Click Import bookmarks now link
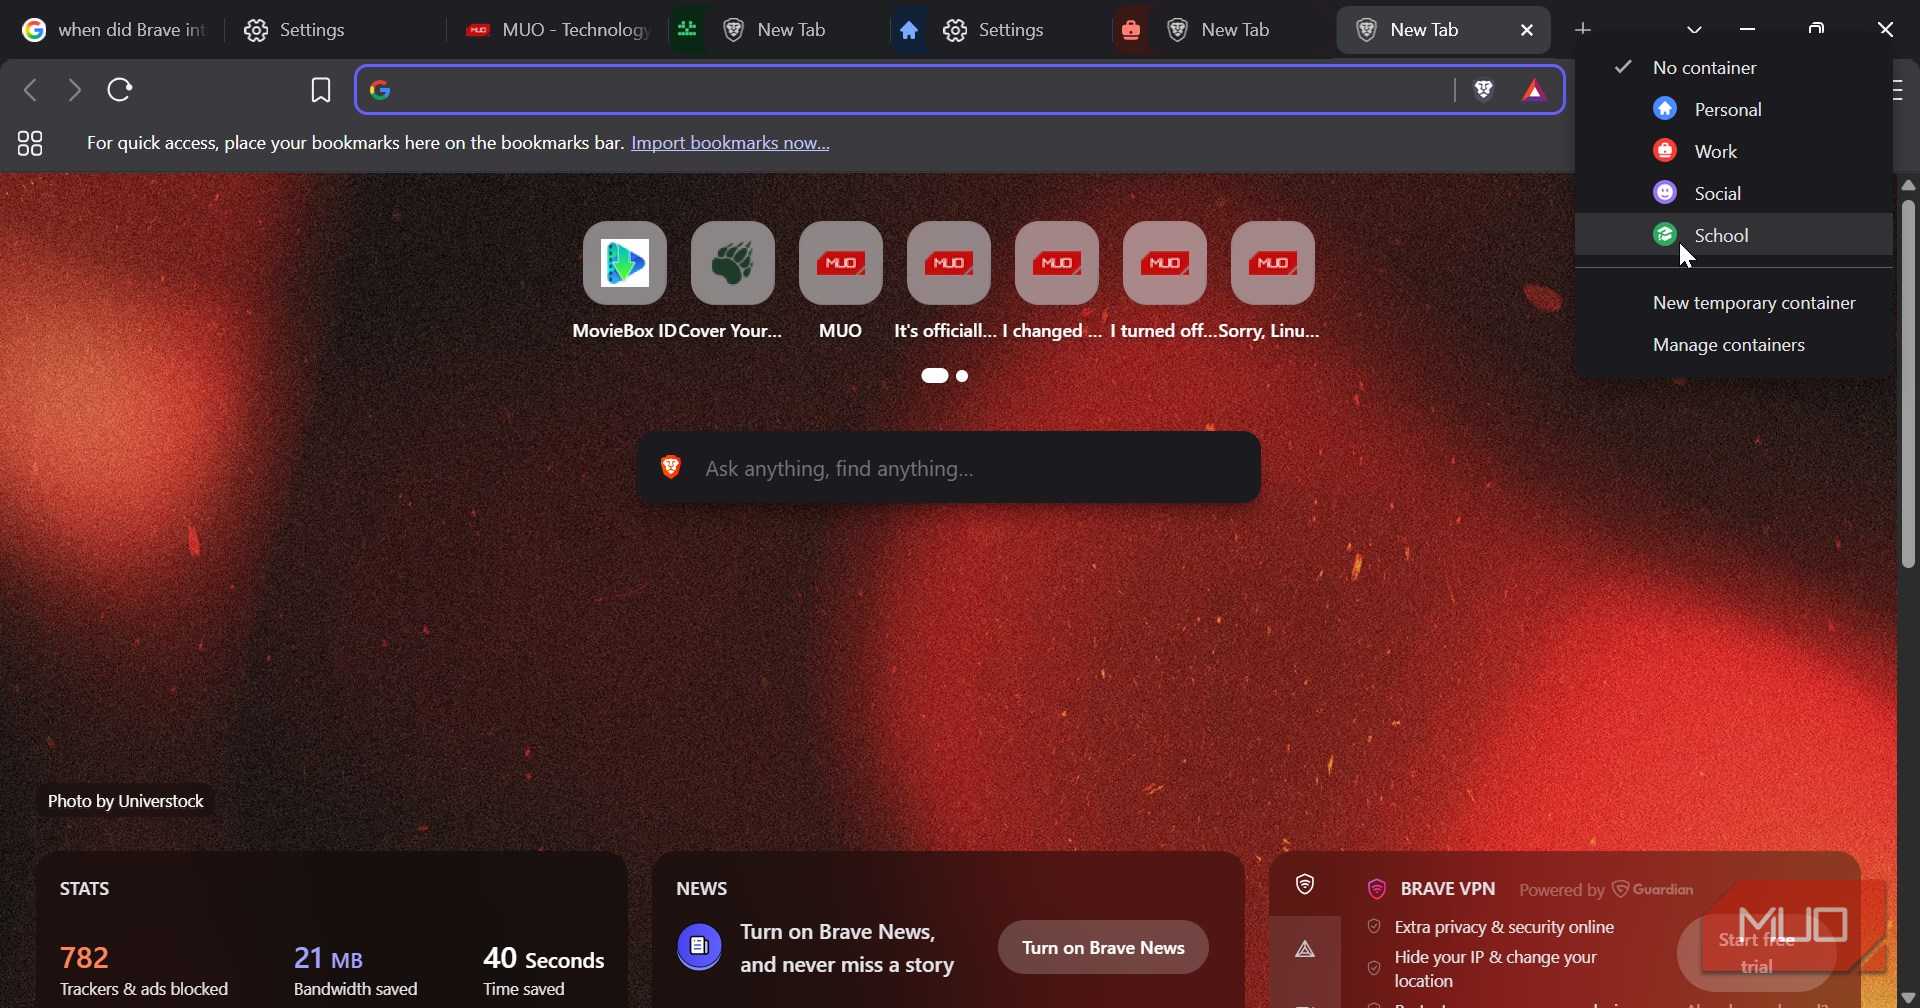This screenshot has height=1008, width=1920. tap(731, 144)
